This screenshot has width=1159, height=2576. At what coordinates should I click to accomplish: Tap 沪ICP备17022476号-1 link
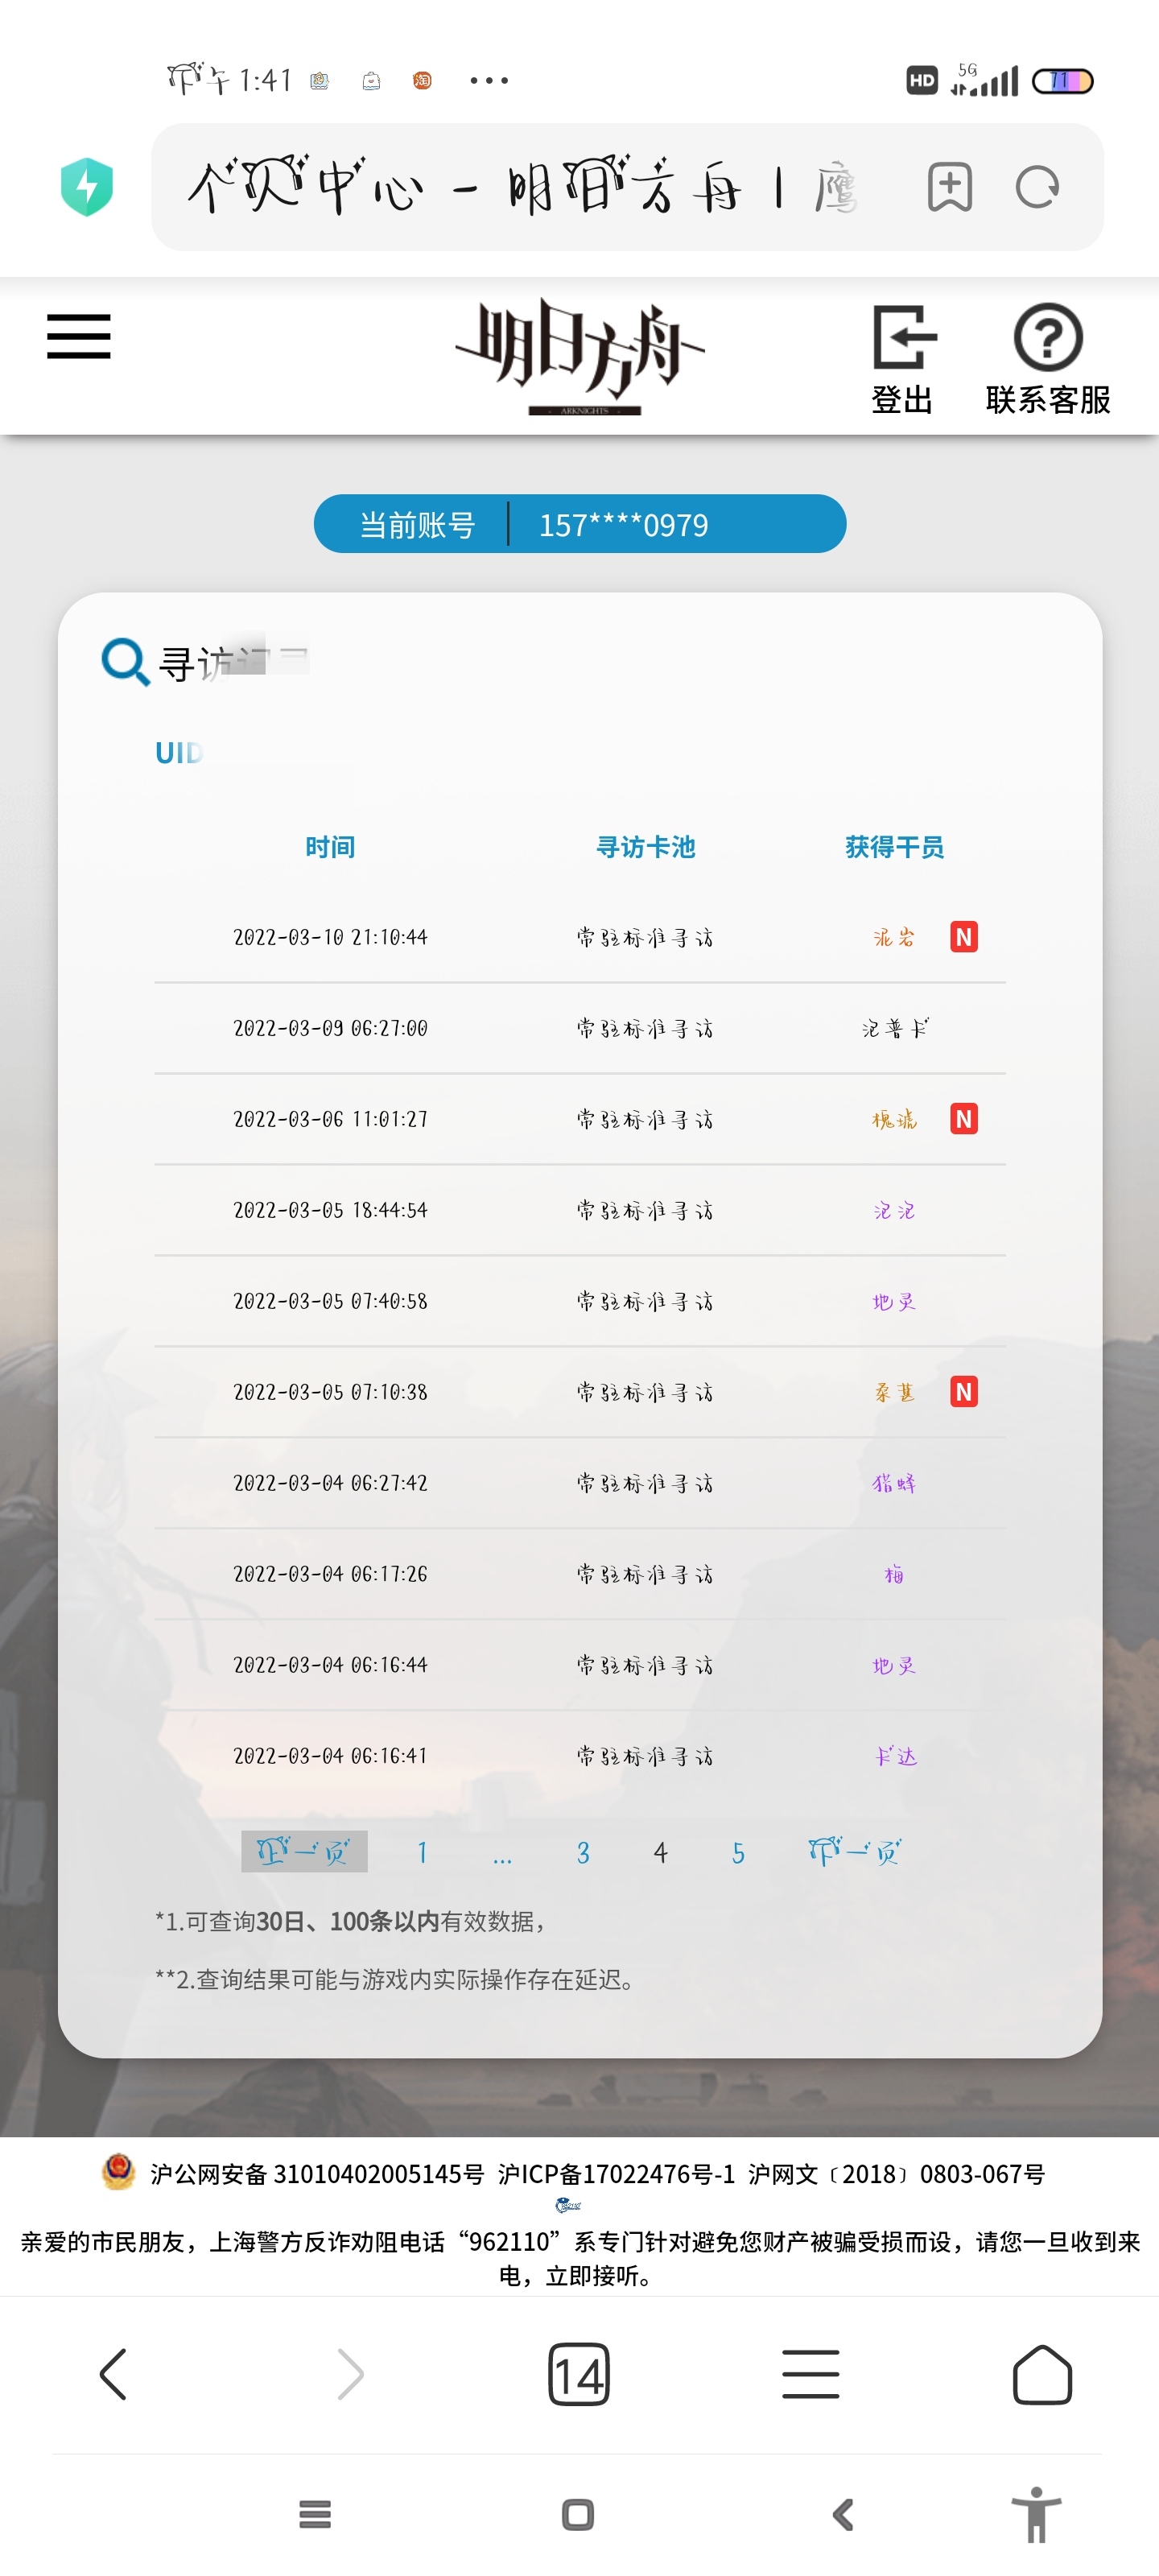point(616,2174)
